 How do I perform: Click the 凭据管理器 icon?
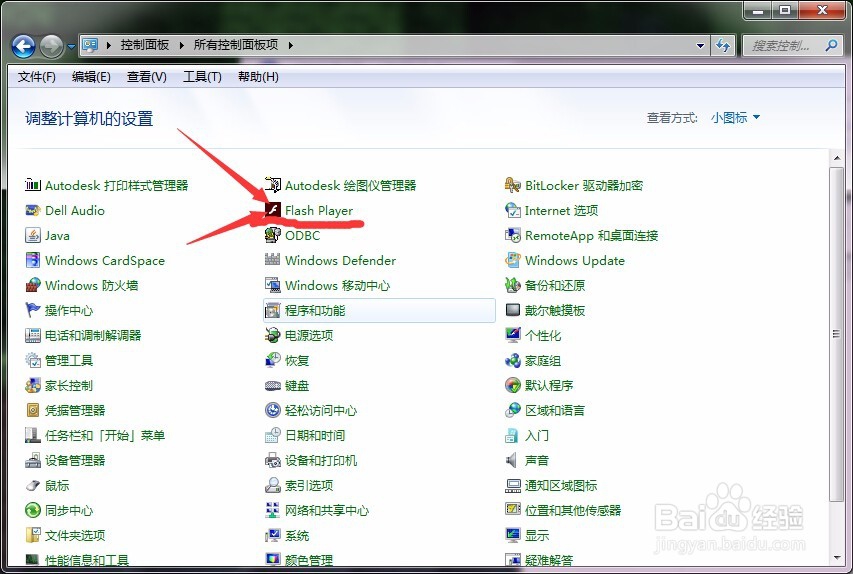coord(33,410)
